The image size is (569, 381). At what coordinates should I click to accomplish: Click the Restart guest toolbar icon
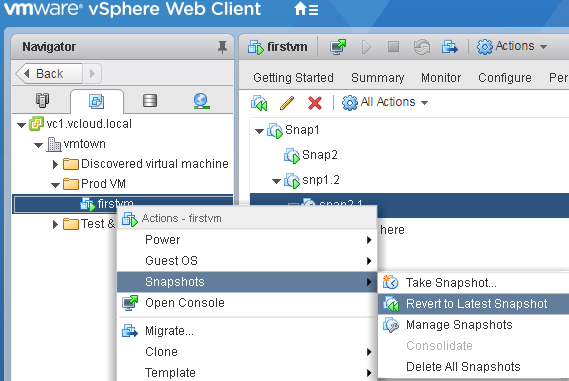pyautogui.click(x=422, y=47)
